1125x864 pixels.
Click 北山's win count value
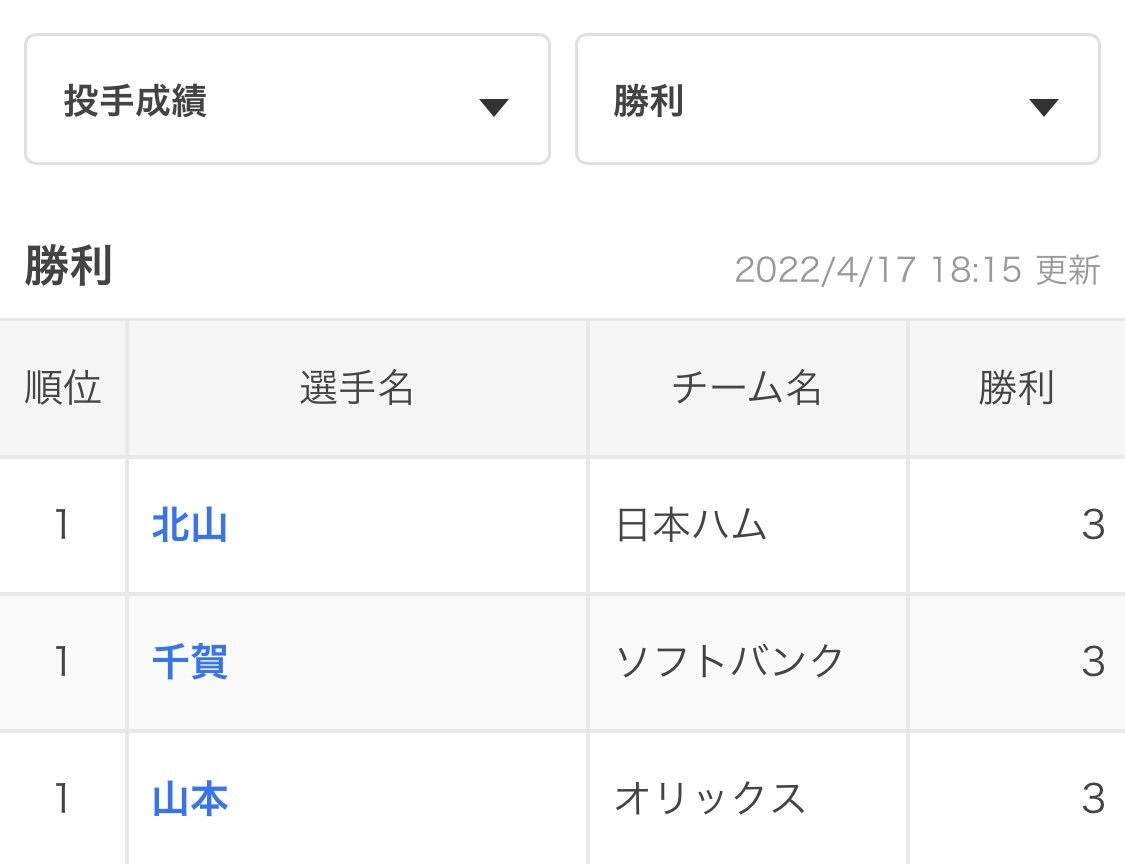1093,525
